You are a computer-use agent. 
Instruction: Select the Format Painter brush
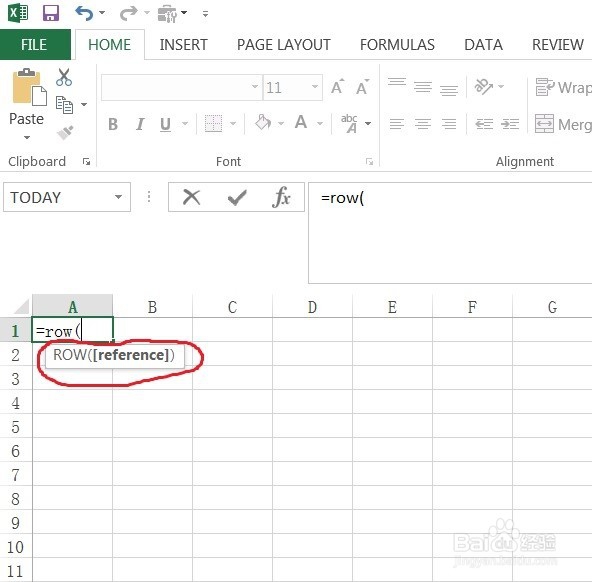click(x=65, y=132)
